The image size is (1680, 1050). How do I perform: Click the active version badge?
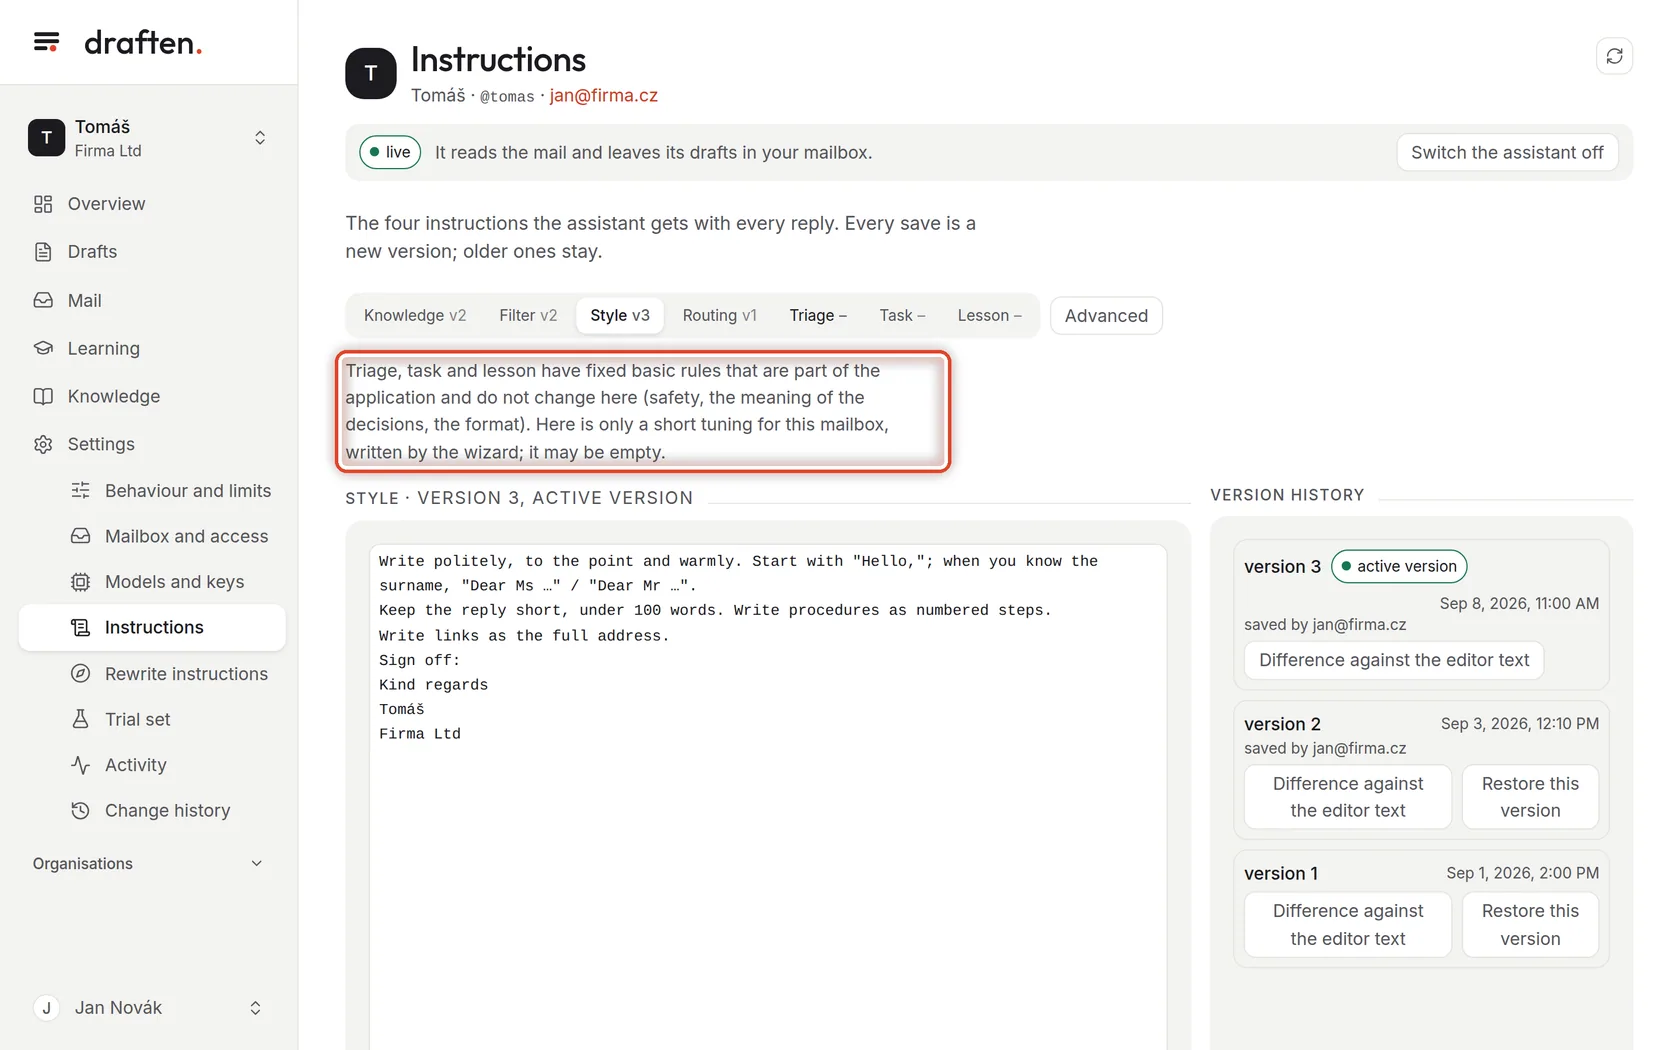coord(1399,566)
